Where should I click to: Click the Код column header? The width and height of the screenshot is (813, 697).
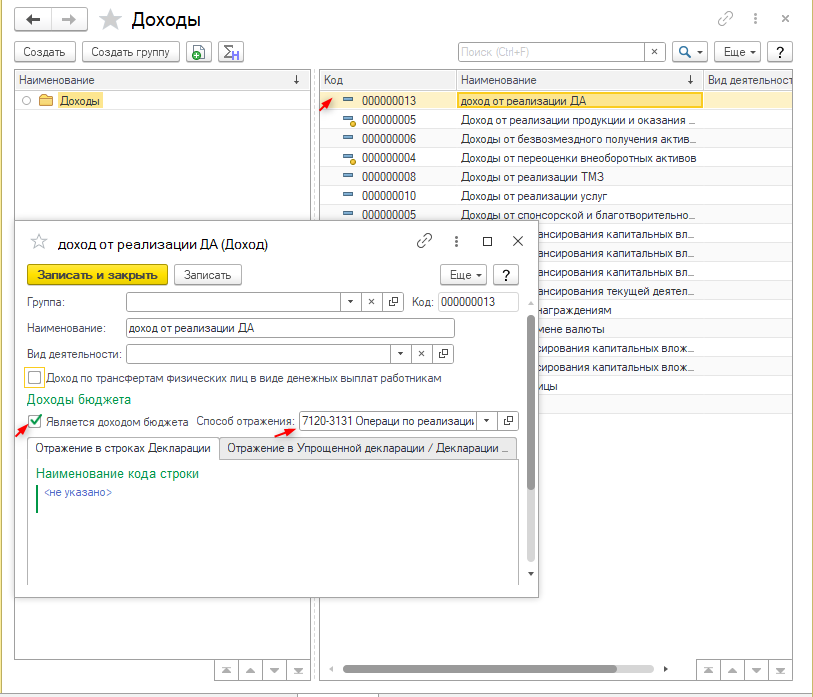[388, 80]
